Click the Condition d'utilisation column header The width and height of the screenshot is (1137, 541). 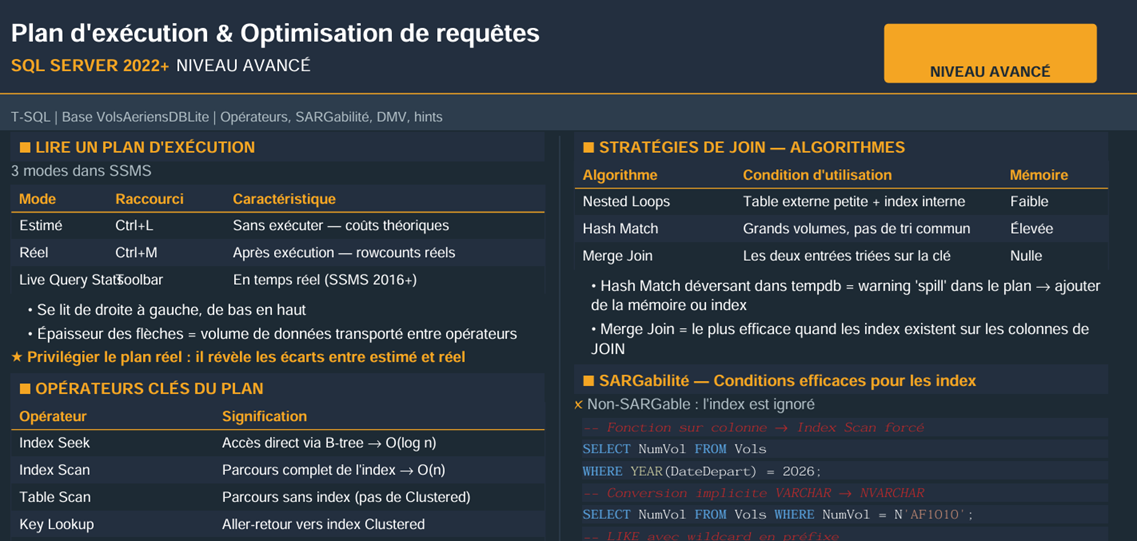(x=817, y=175)
